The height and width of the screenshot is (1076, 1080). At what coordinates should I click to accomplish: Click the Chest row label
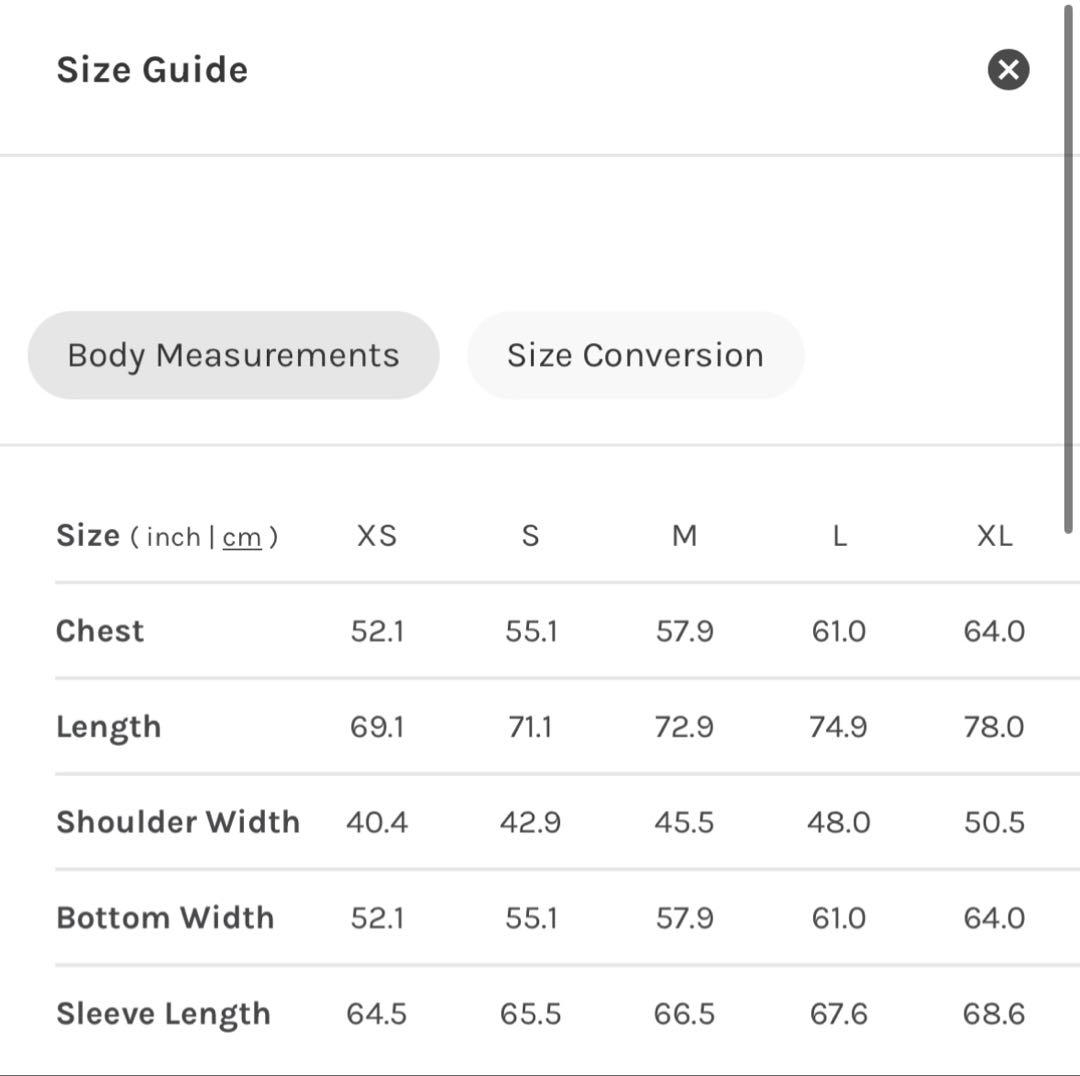100,631
